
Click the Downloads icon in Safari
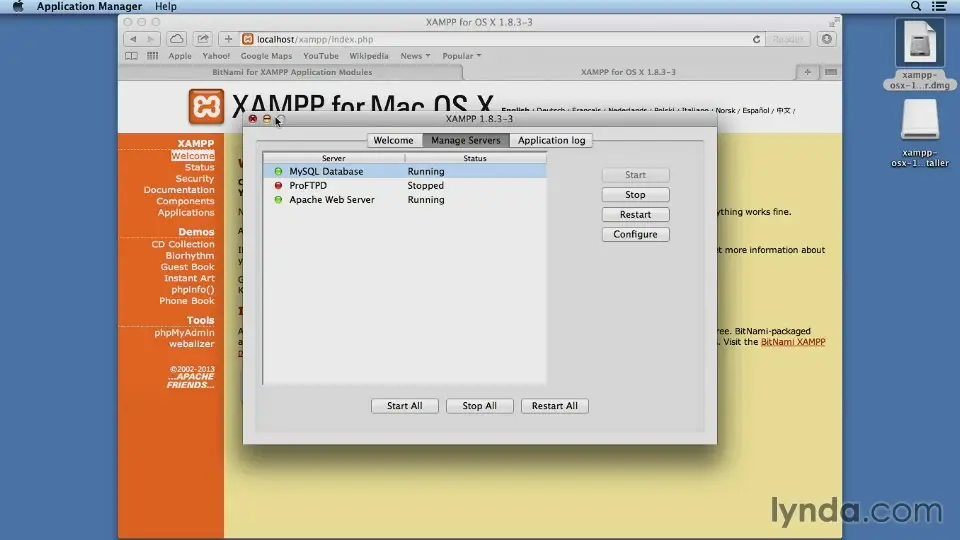coord(827,39)
